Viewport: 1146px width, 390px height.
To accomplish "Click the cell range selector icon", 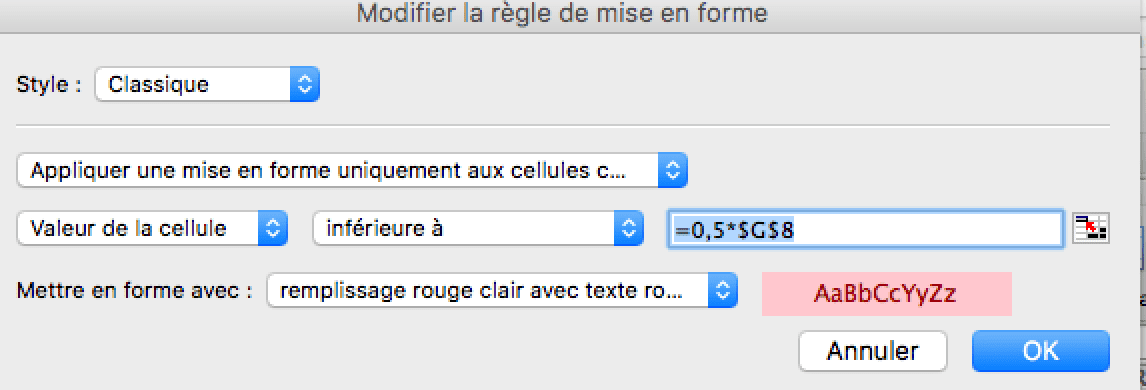I will pyautogui.click(x=1090, y=229).
